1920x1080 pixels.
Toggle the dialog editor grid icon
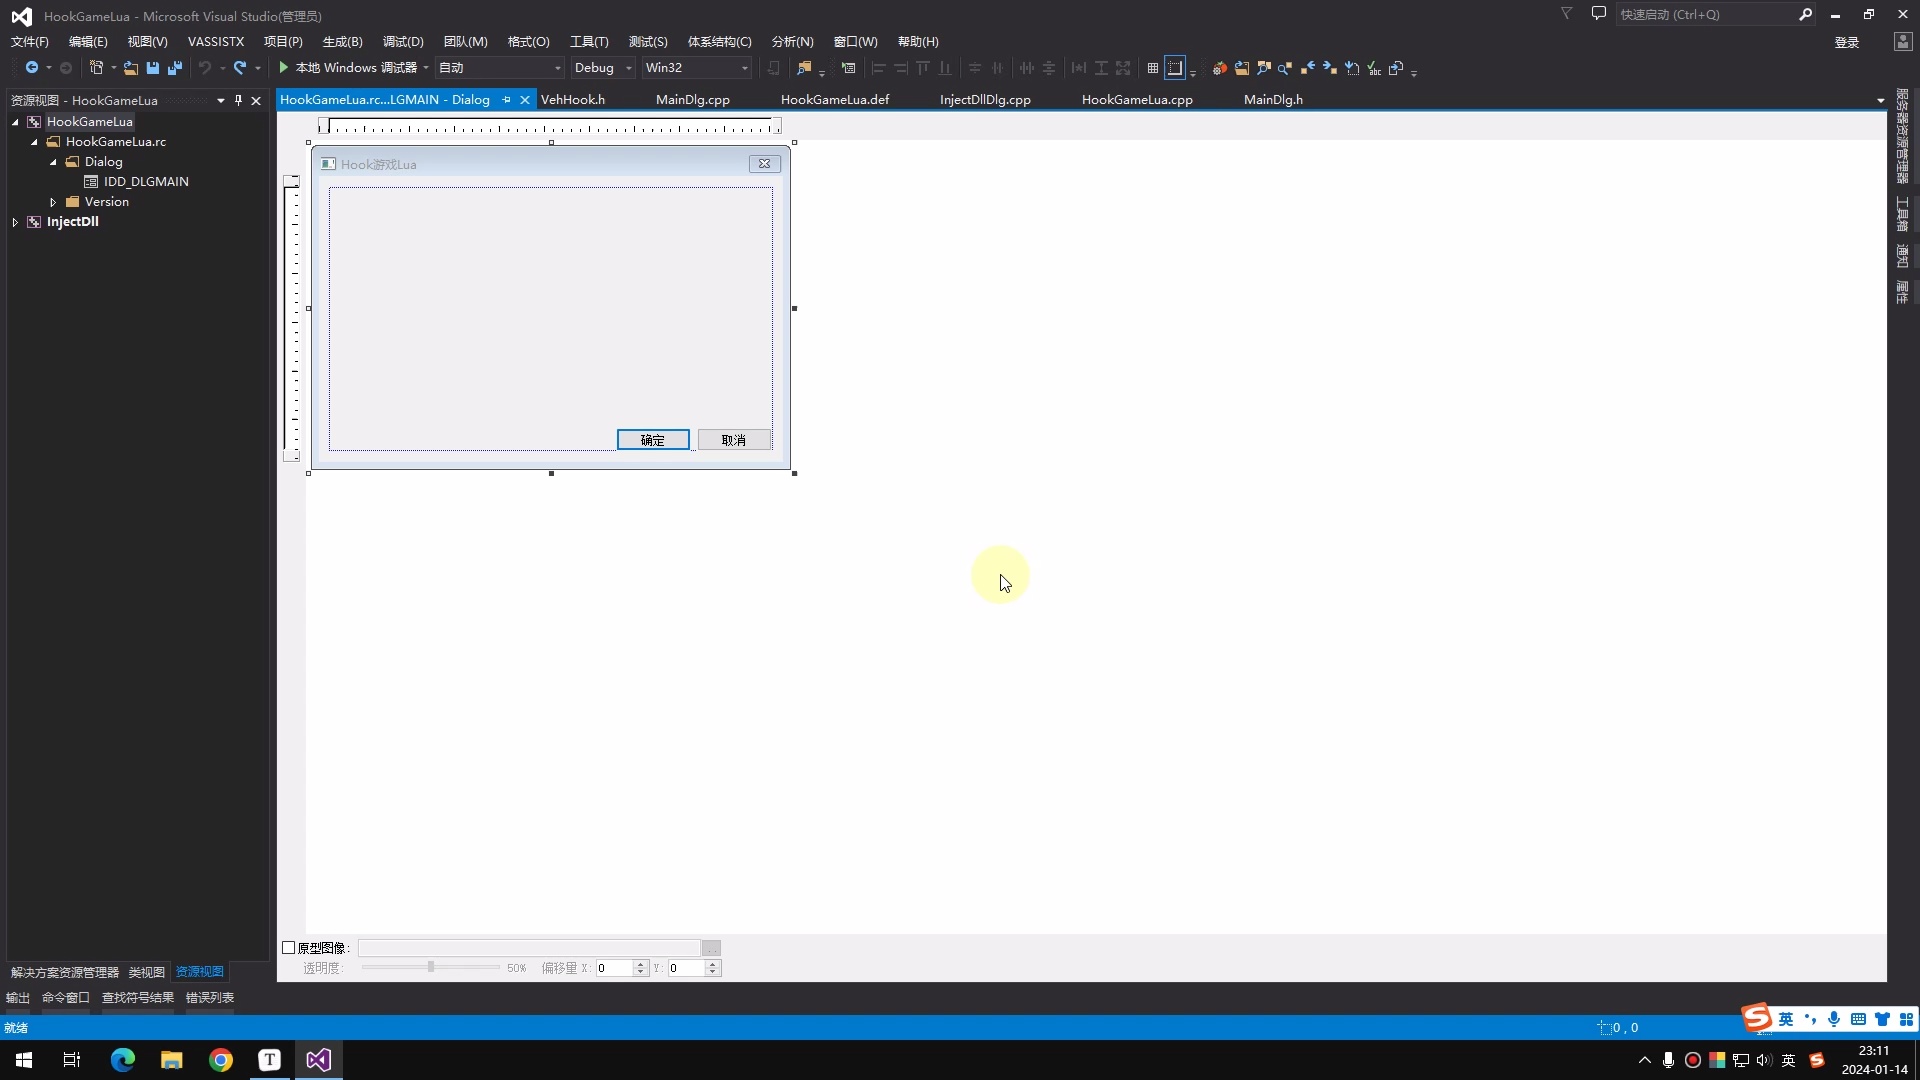click(x=1153, y=68)
